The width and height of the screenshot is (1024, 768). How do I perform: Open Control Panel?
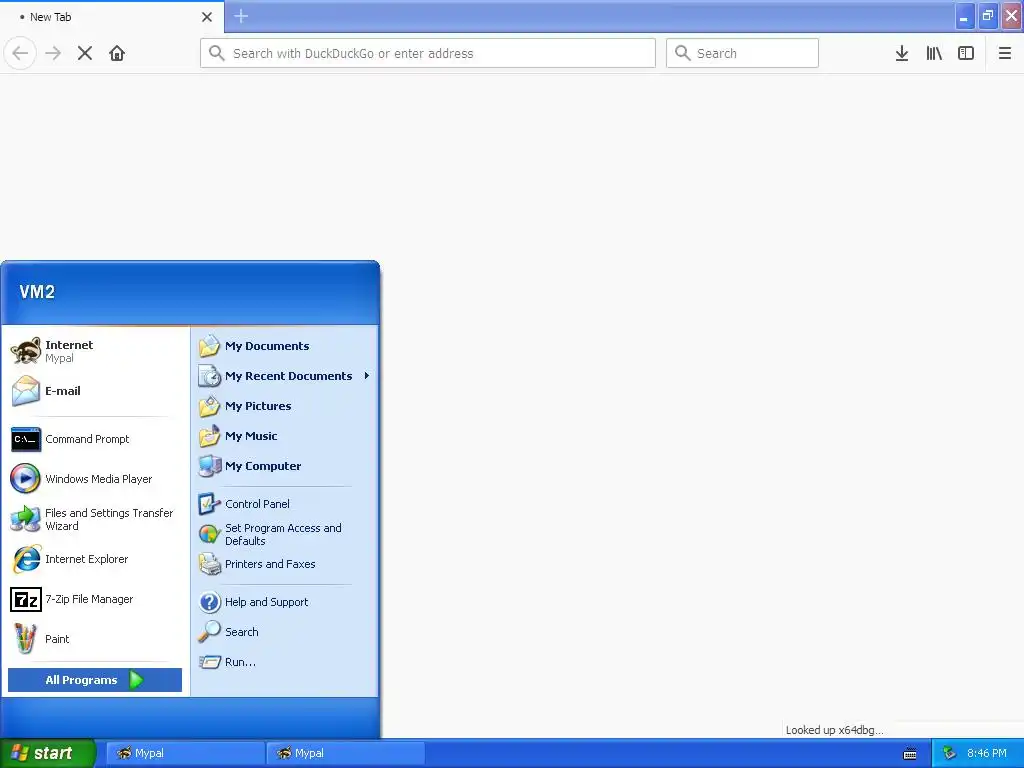tap(284, 504)
